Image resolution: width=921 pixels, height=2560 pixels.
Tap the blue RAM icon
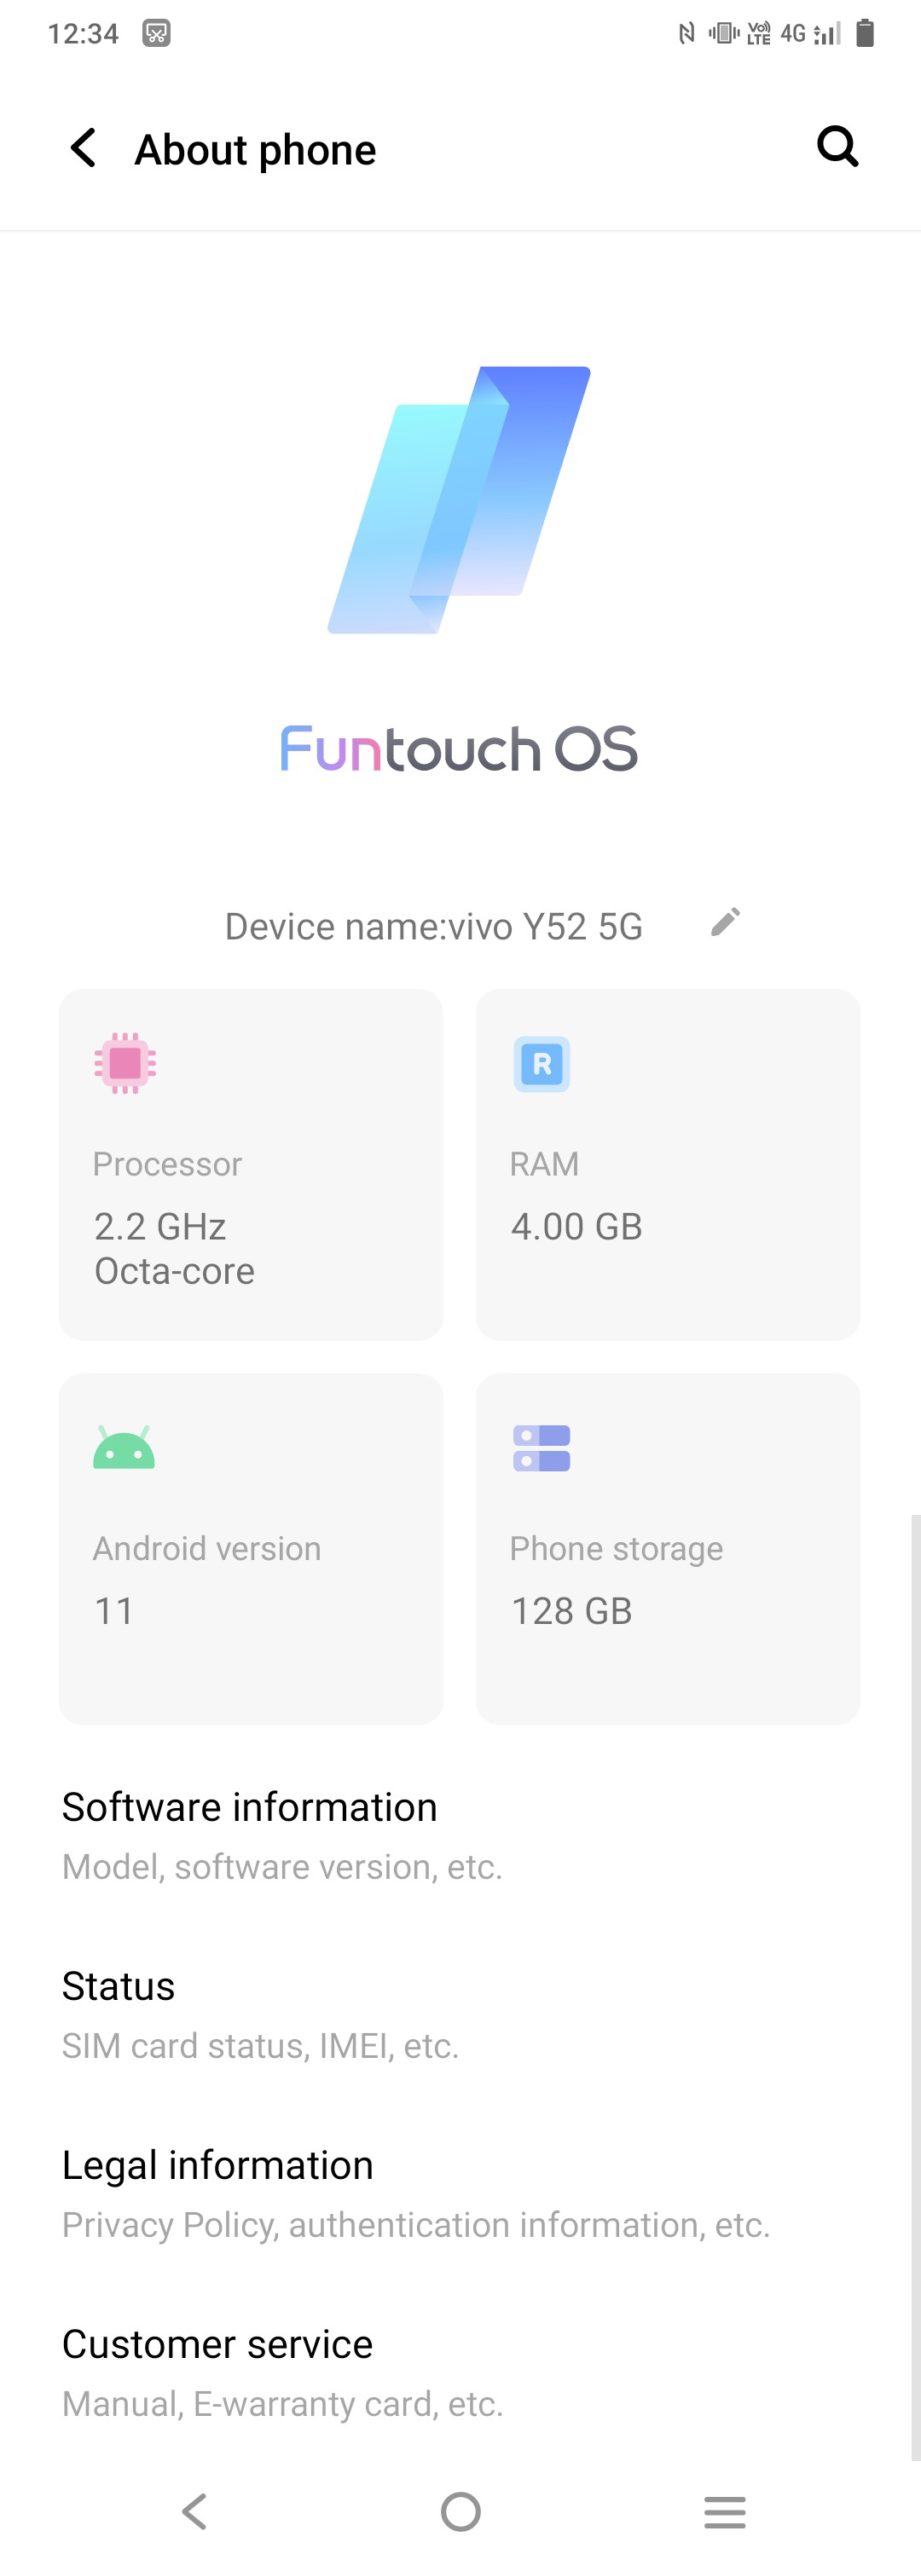pyautogui.click(x=542, y=1064)
